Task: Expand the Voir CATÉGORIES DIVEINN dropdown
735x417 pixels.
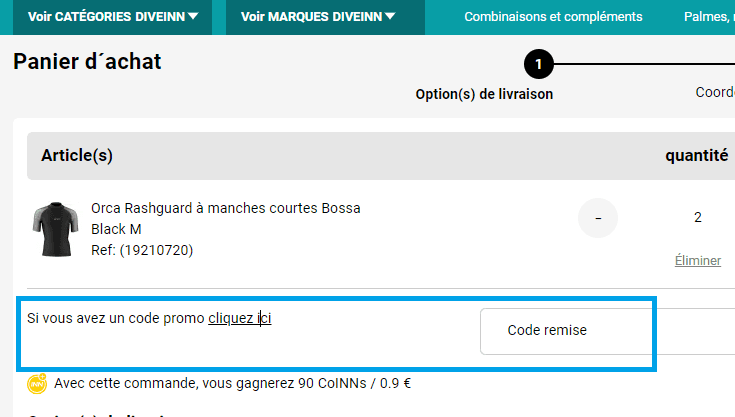Action: click(x=113, y=16)
